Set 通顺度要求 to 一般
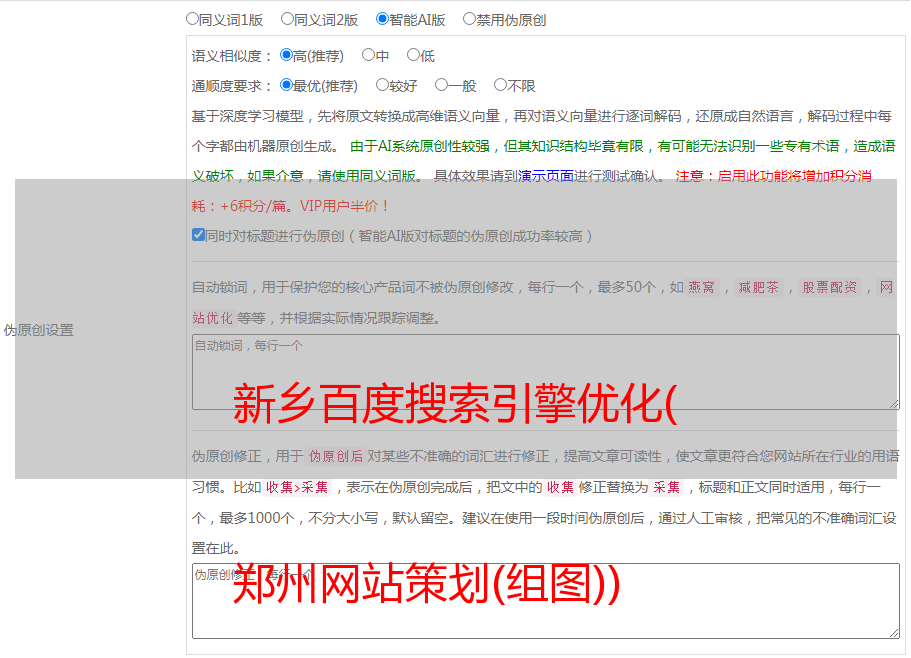 point(442,85)
